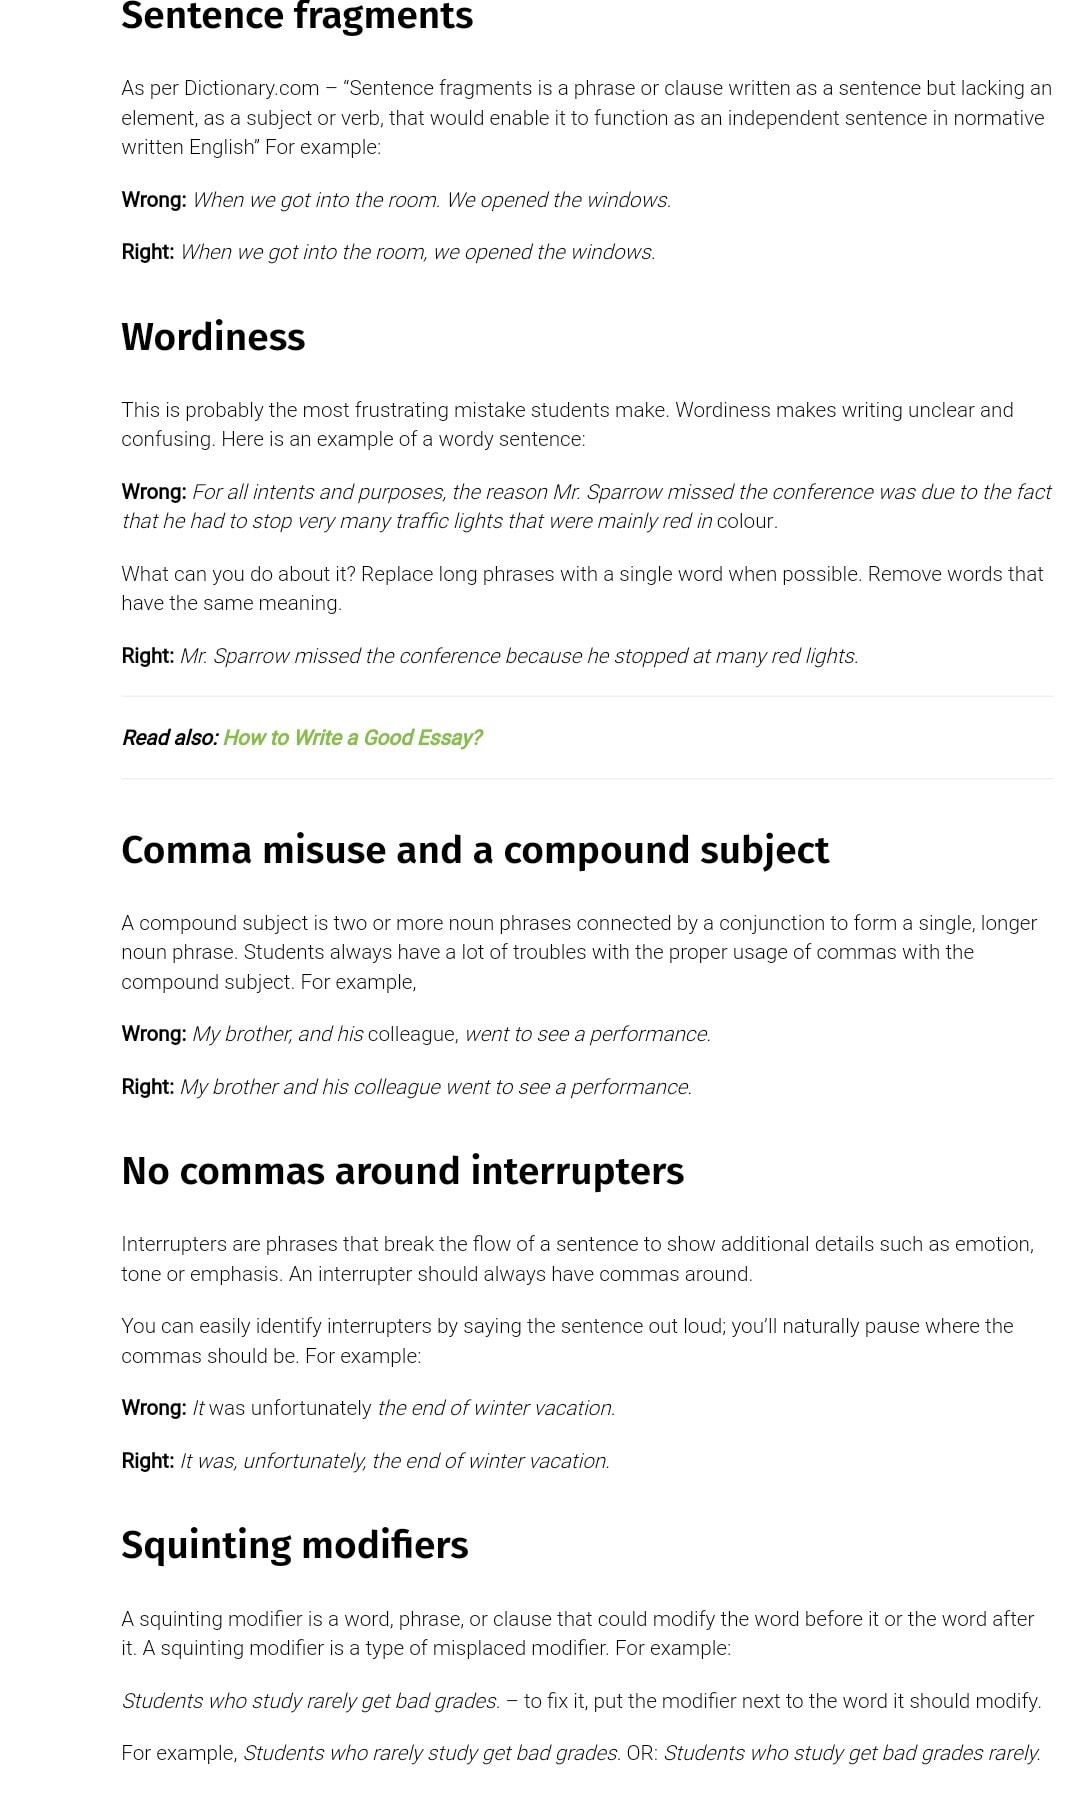The image size is (1071, 1806).
Task: Click the 'Students who study rarely get bad grades' sentence
Action: pos(310,1701)
